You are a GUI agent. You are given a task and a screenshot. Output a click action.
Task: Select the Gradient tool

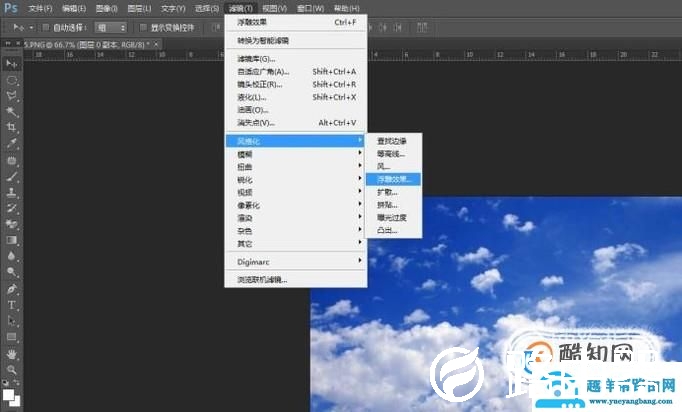[12, 240]
